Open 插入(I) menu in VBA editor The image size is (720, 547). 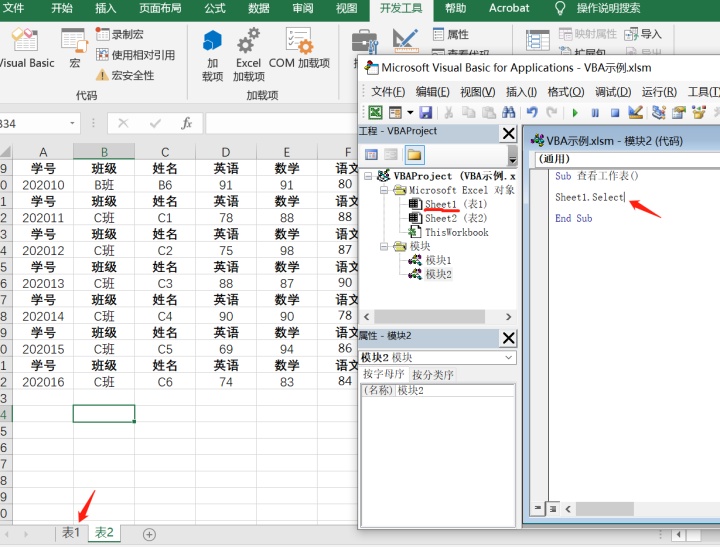tap(521, 92)
